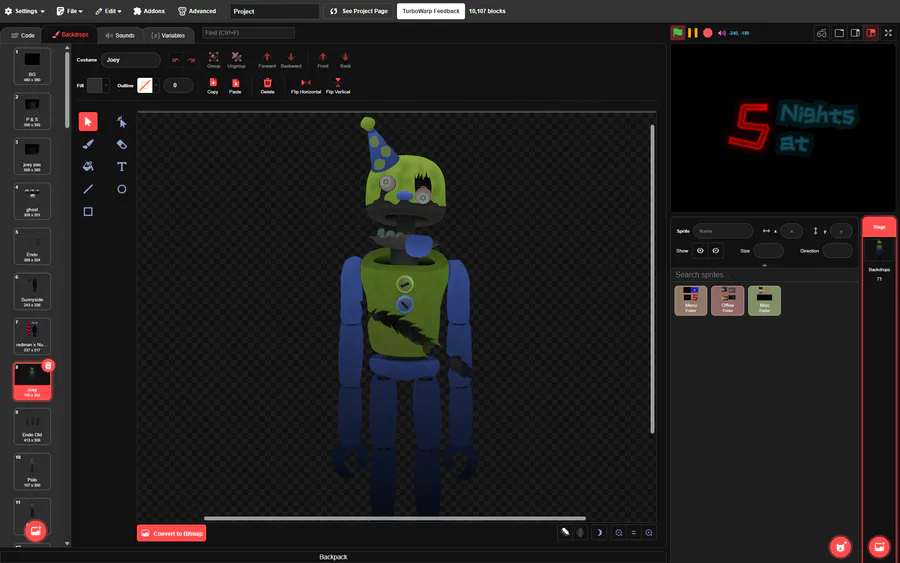Viewport: 900px width, 563px height.
Task: Move selection Forward one layer
Action: [x=267, y=60]
